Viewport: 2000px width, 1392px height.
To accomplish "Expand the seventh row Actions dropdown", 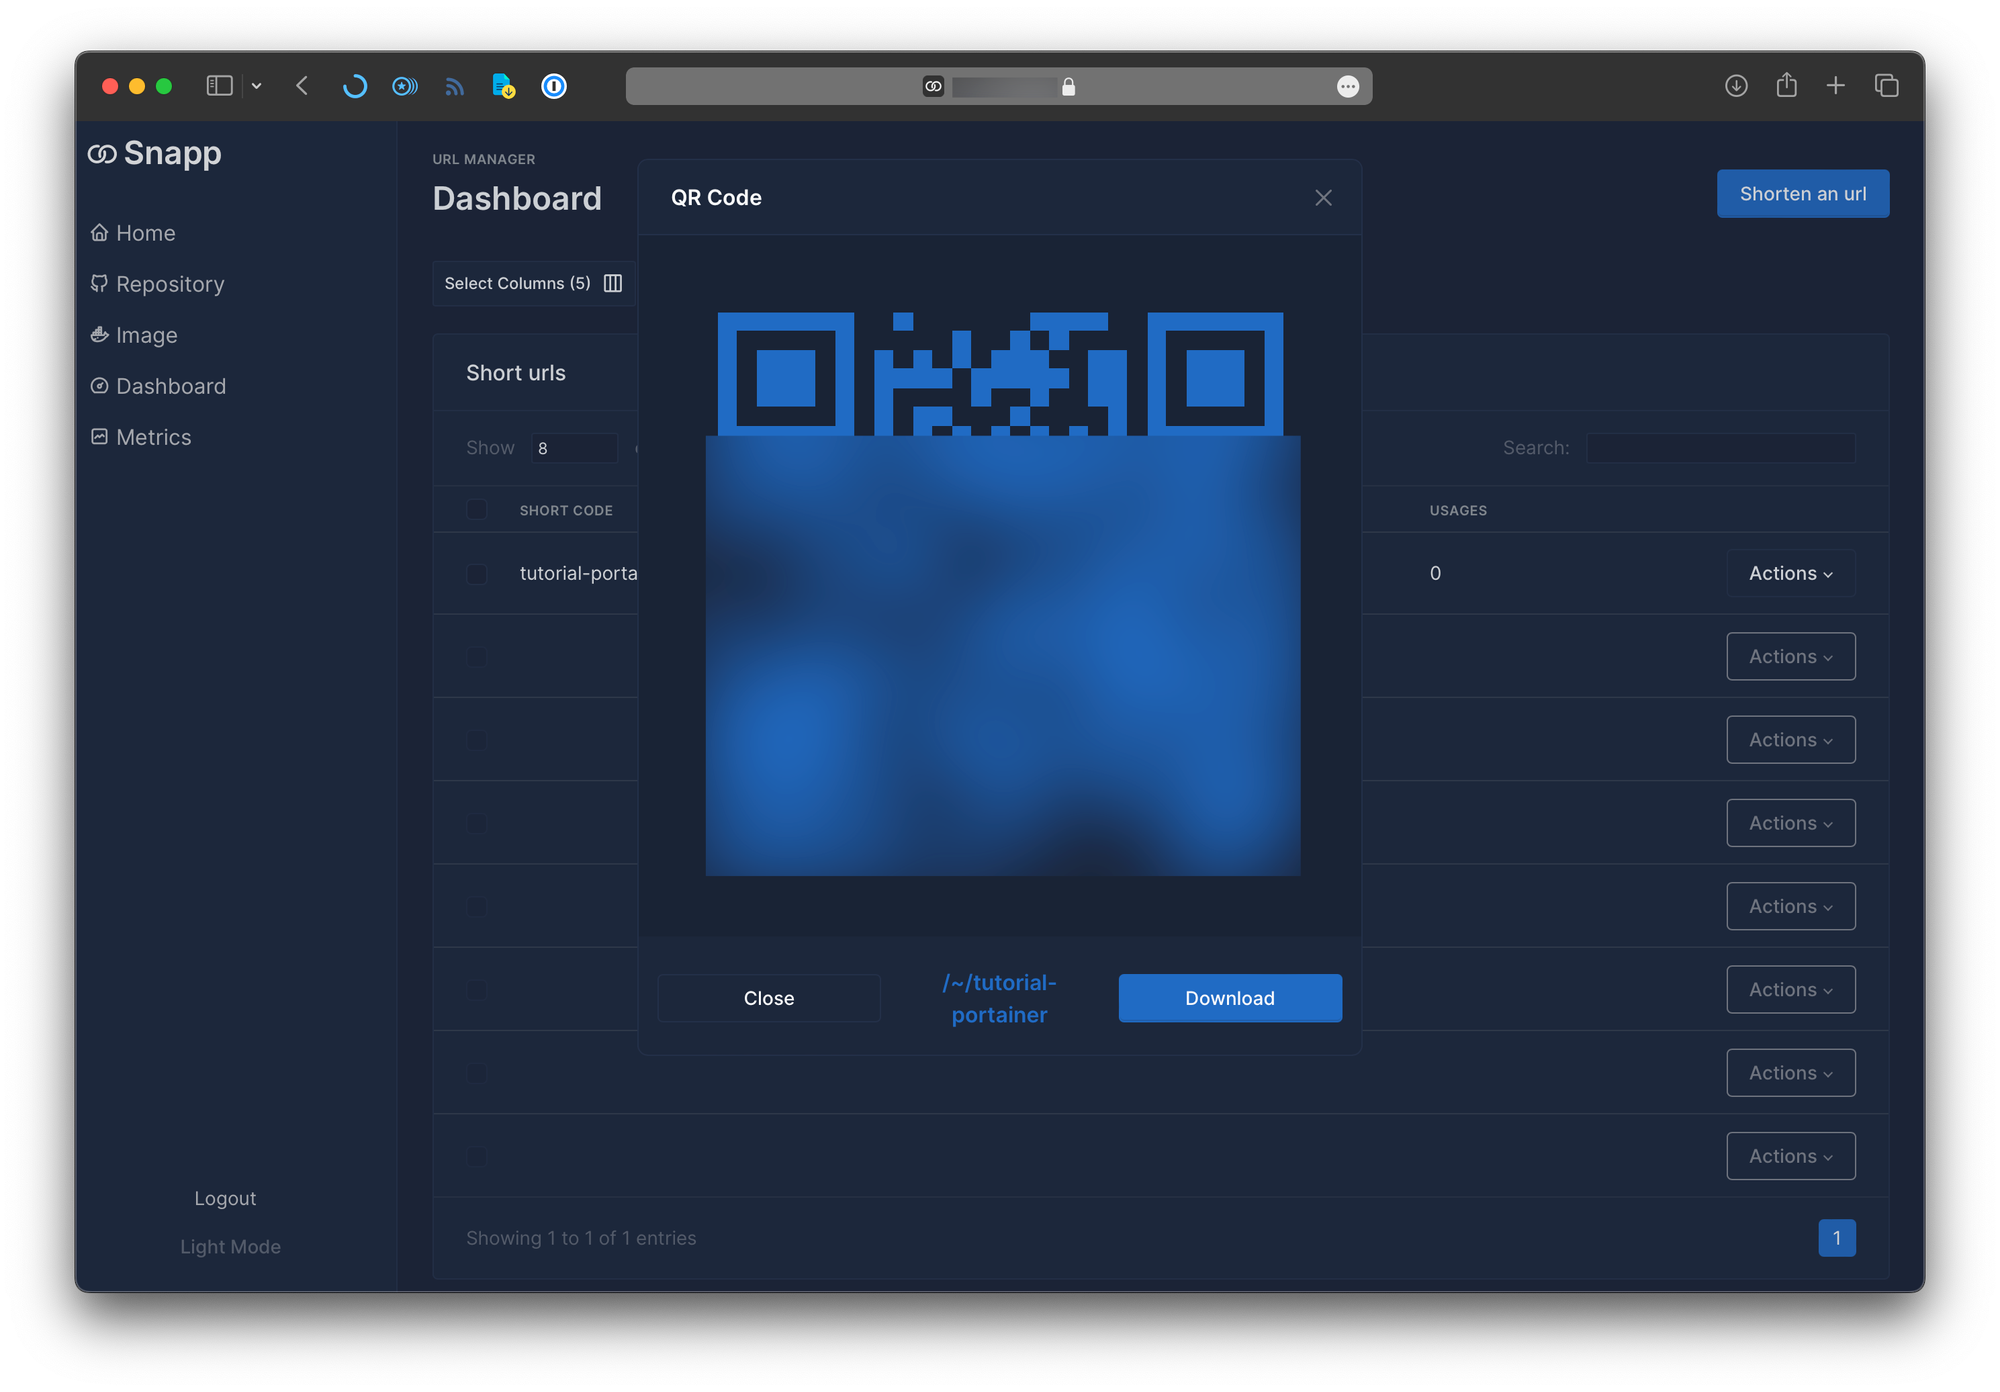I will tap(1791, 1073).
